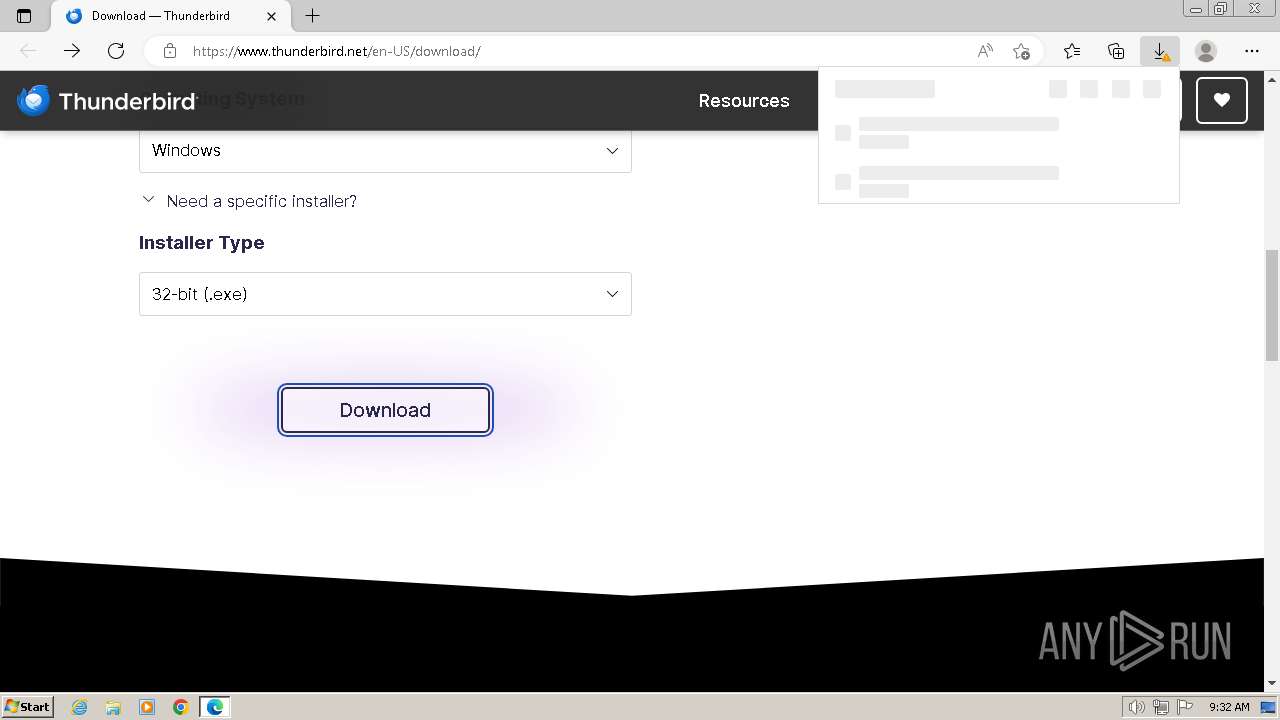View site info lock icon
Viewport: 1280px width, 720px height.
(170, 51)
